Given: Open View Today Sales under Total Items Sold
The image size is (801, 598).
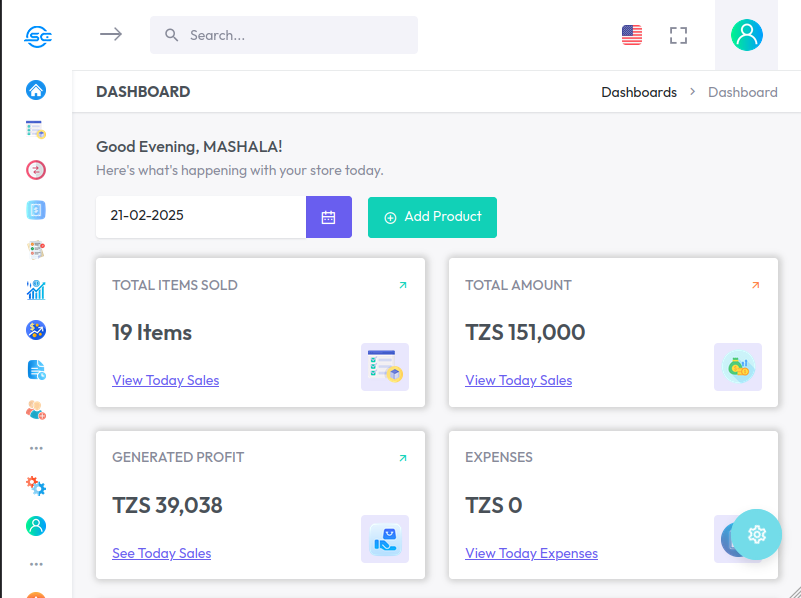Looking at the screenshot, I should click(x=165, y=380).
